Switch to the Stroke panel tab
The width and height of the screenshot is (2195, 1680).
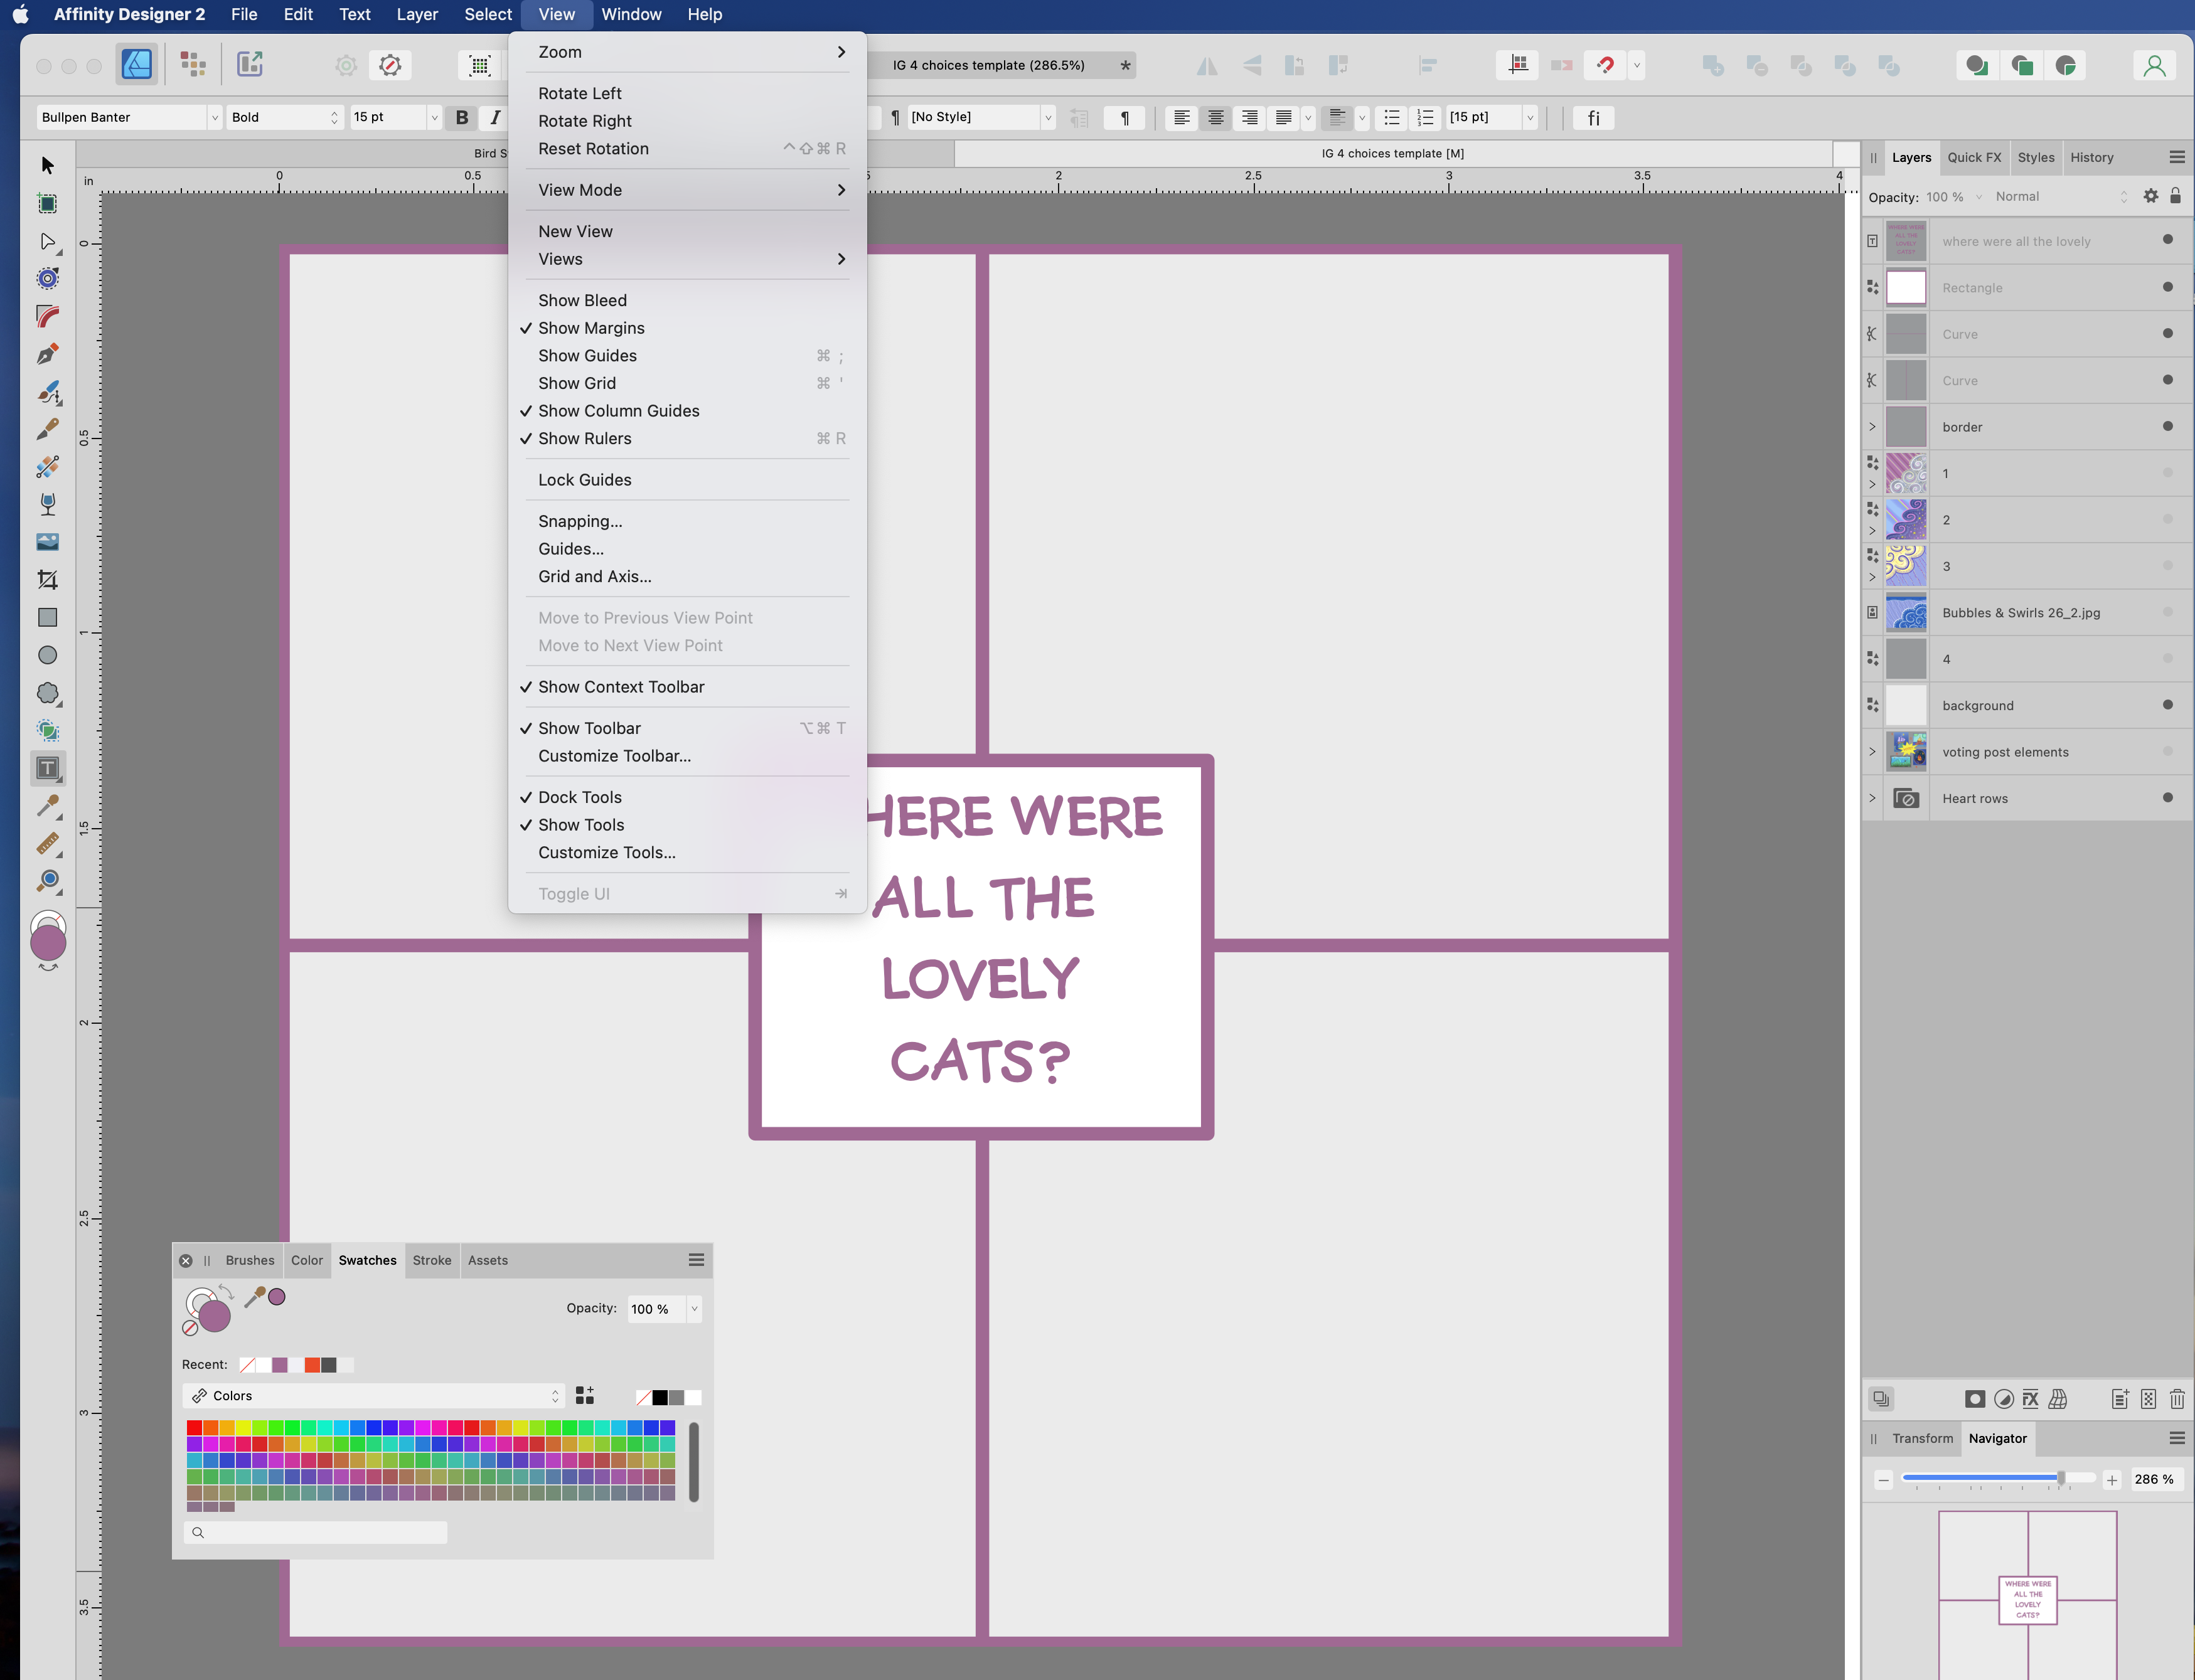(x=432, y=1260)
